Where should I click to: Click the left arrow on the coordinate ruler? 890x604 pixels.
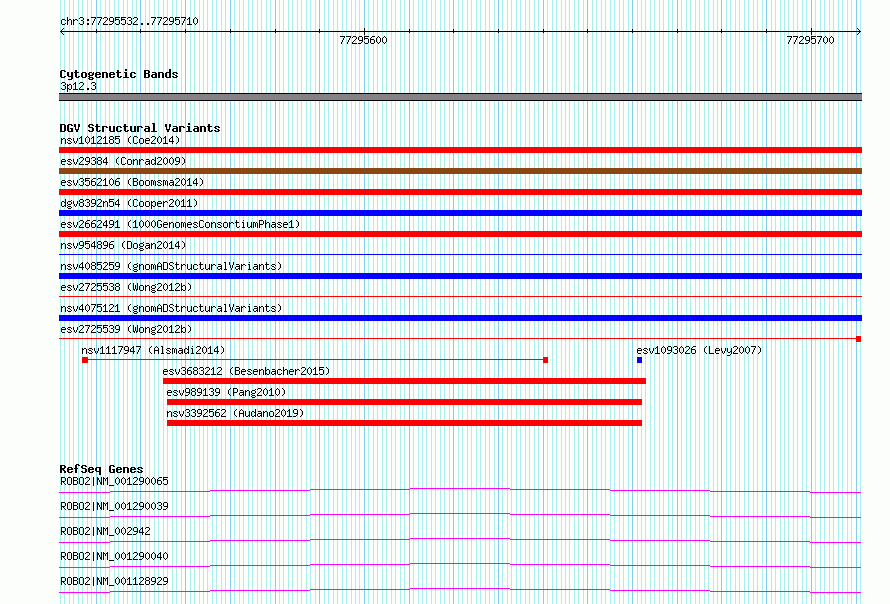(x=62, y=31)
